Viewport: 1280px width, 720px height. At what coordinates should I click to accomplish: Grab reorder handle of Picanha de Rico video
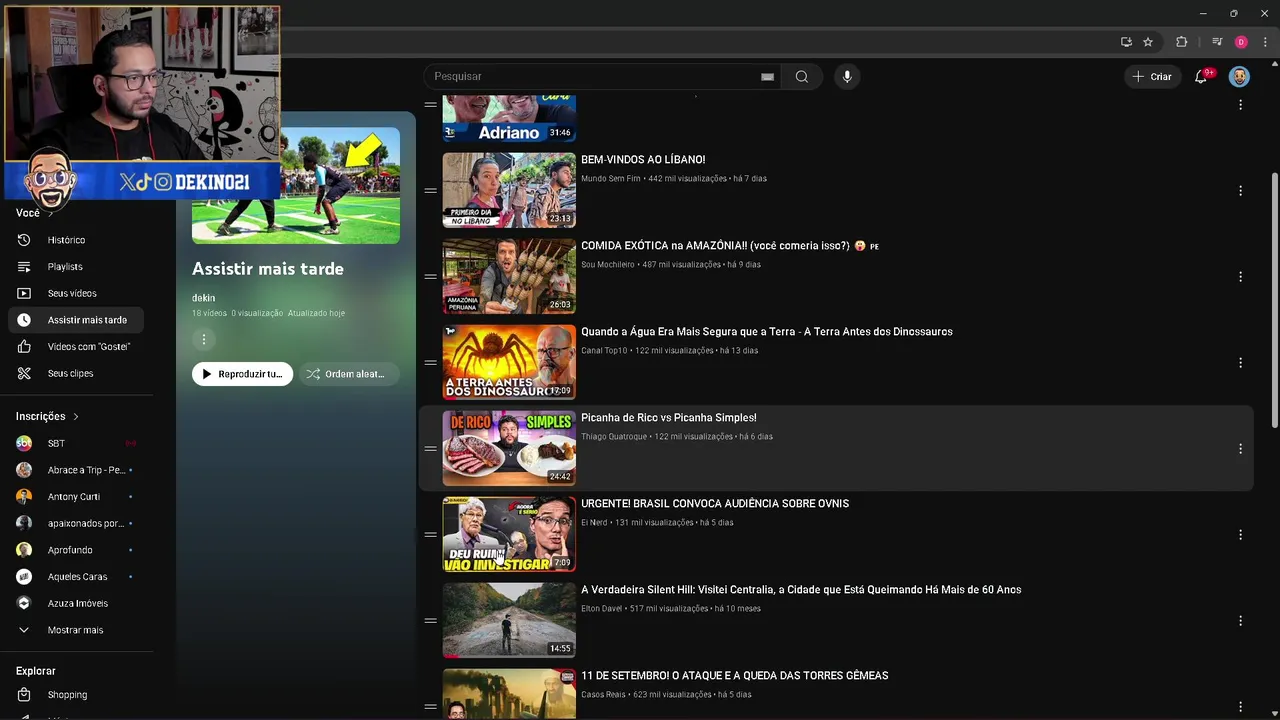click(430, 449)
